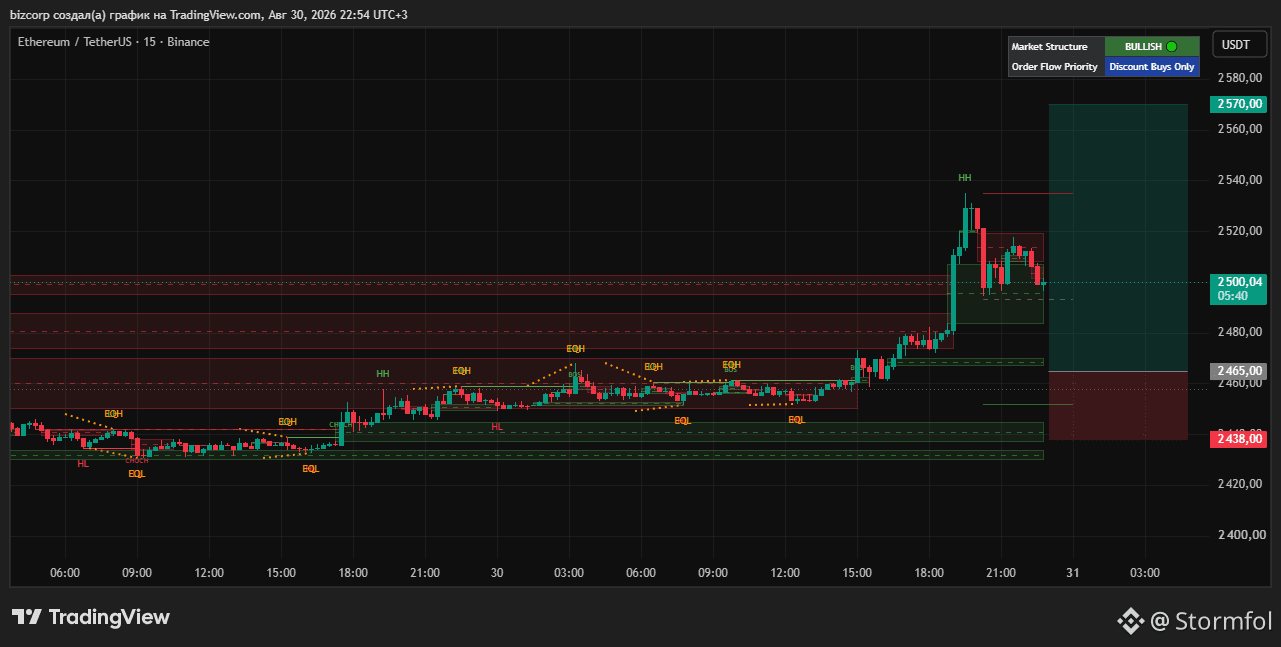Image resolution: width=1281 pixels, height=647 pixels.
Task: Click the 2570,00 take-profit price label
Action: pos(1238,104)
